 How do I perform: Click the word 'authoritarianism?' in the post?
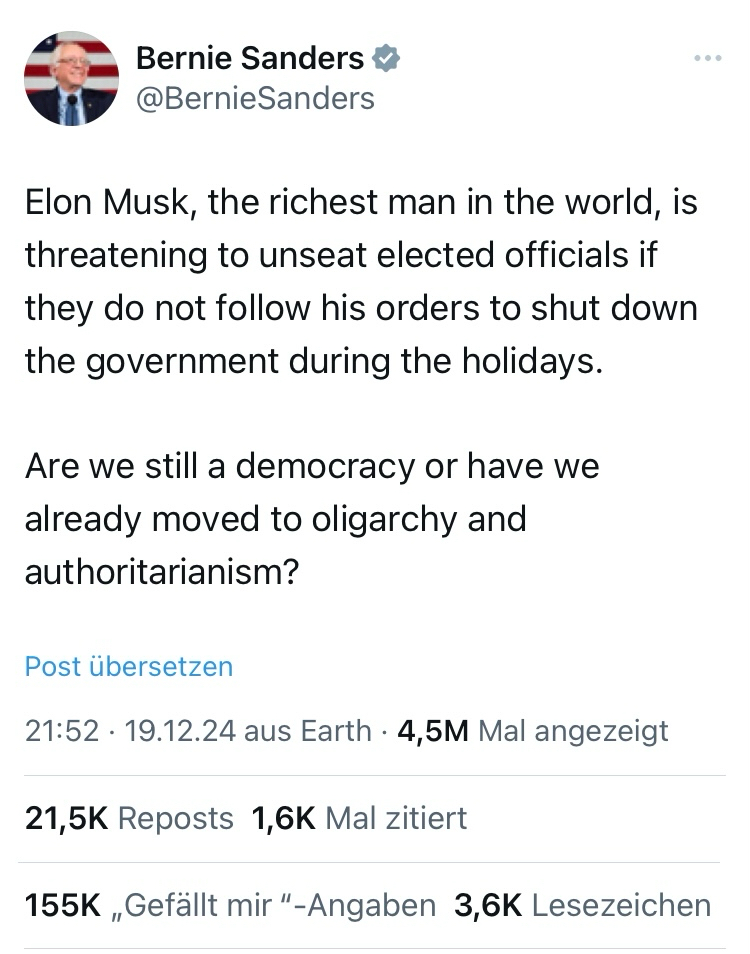click(x=162, y=573)
